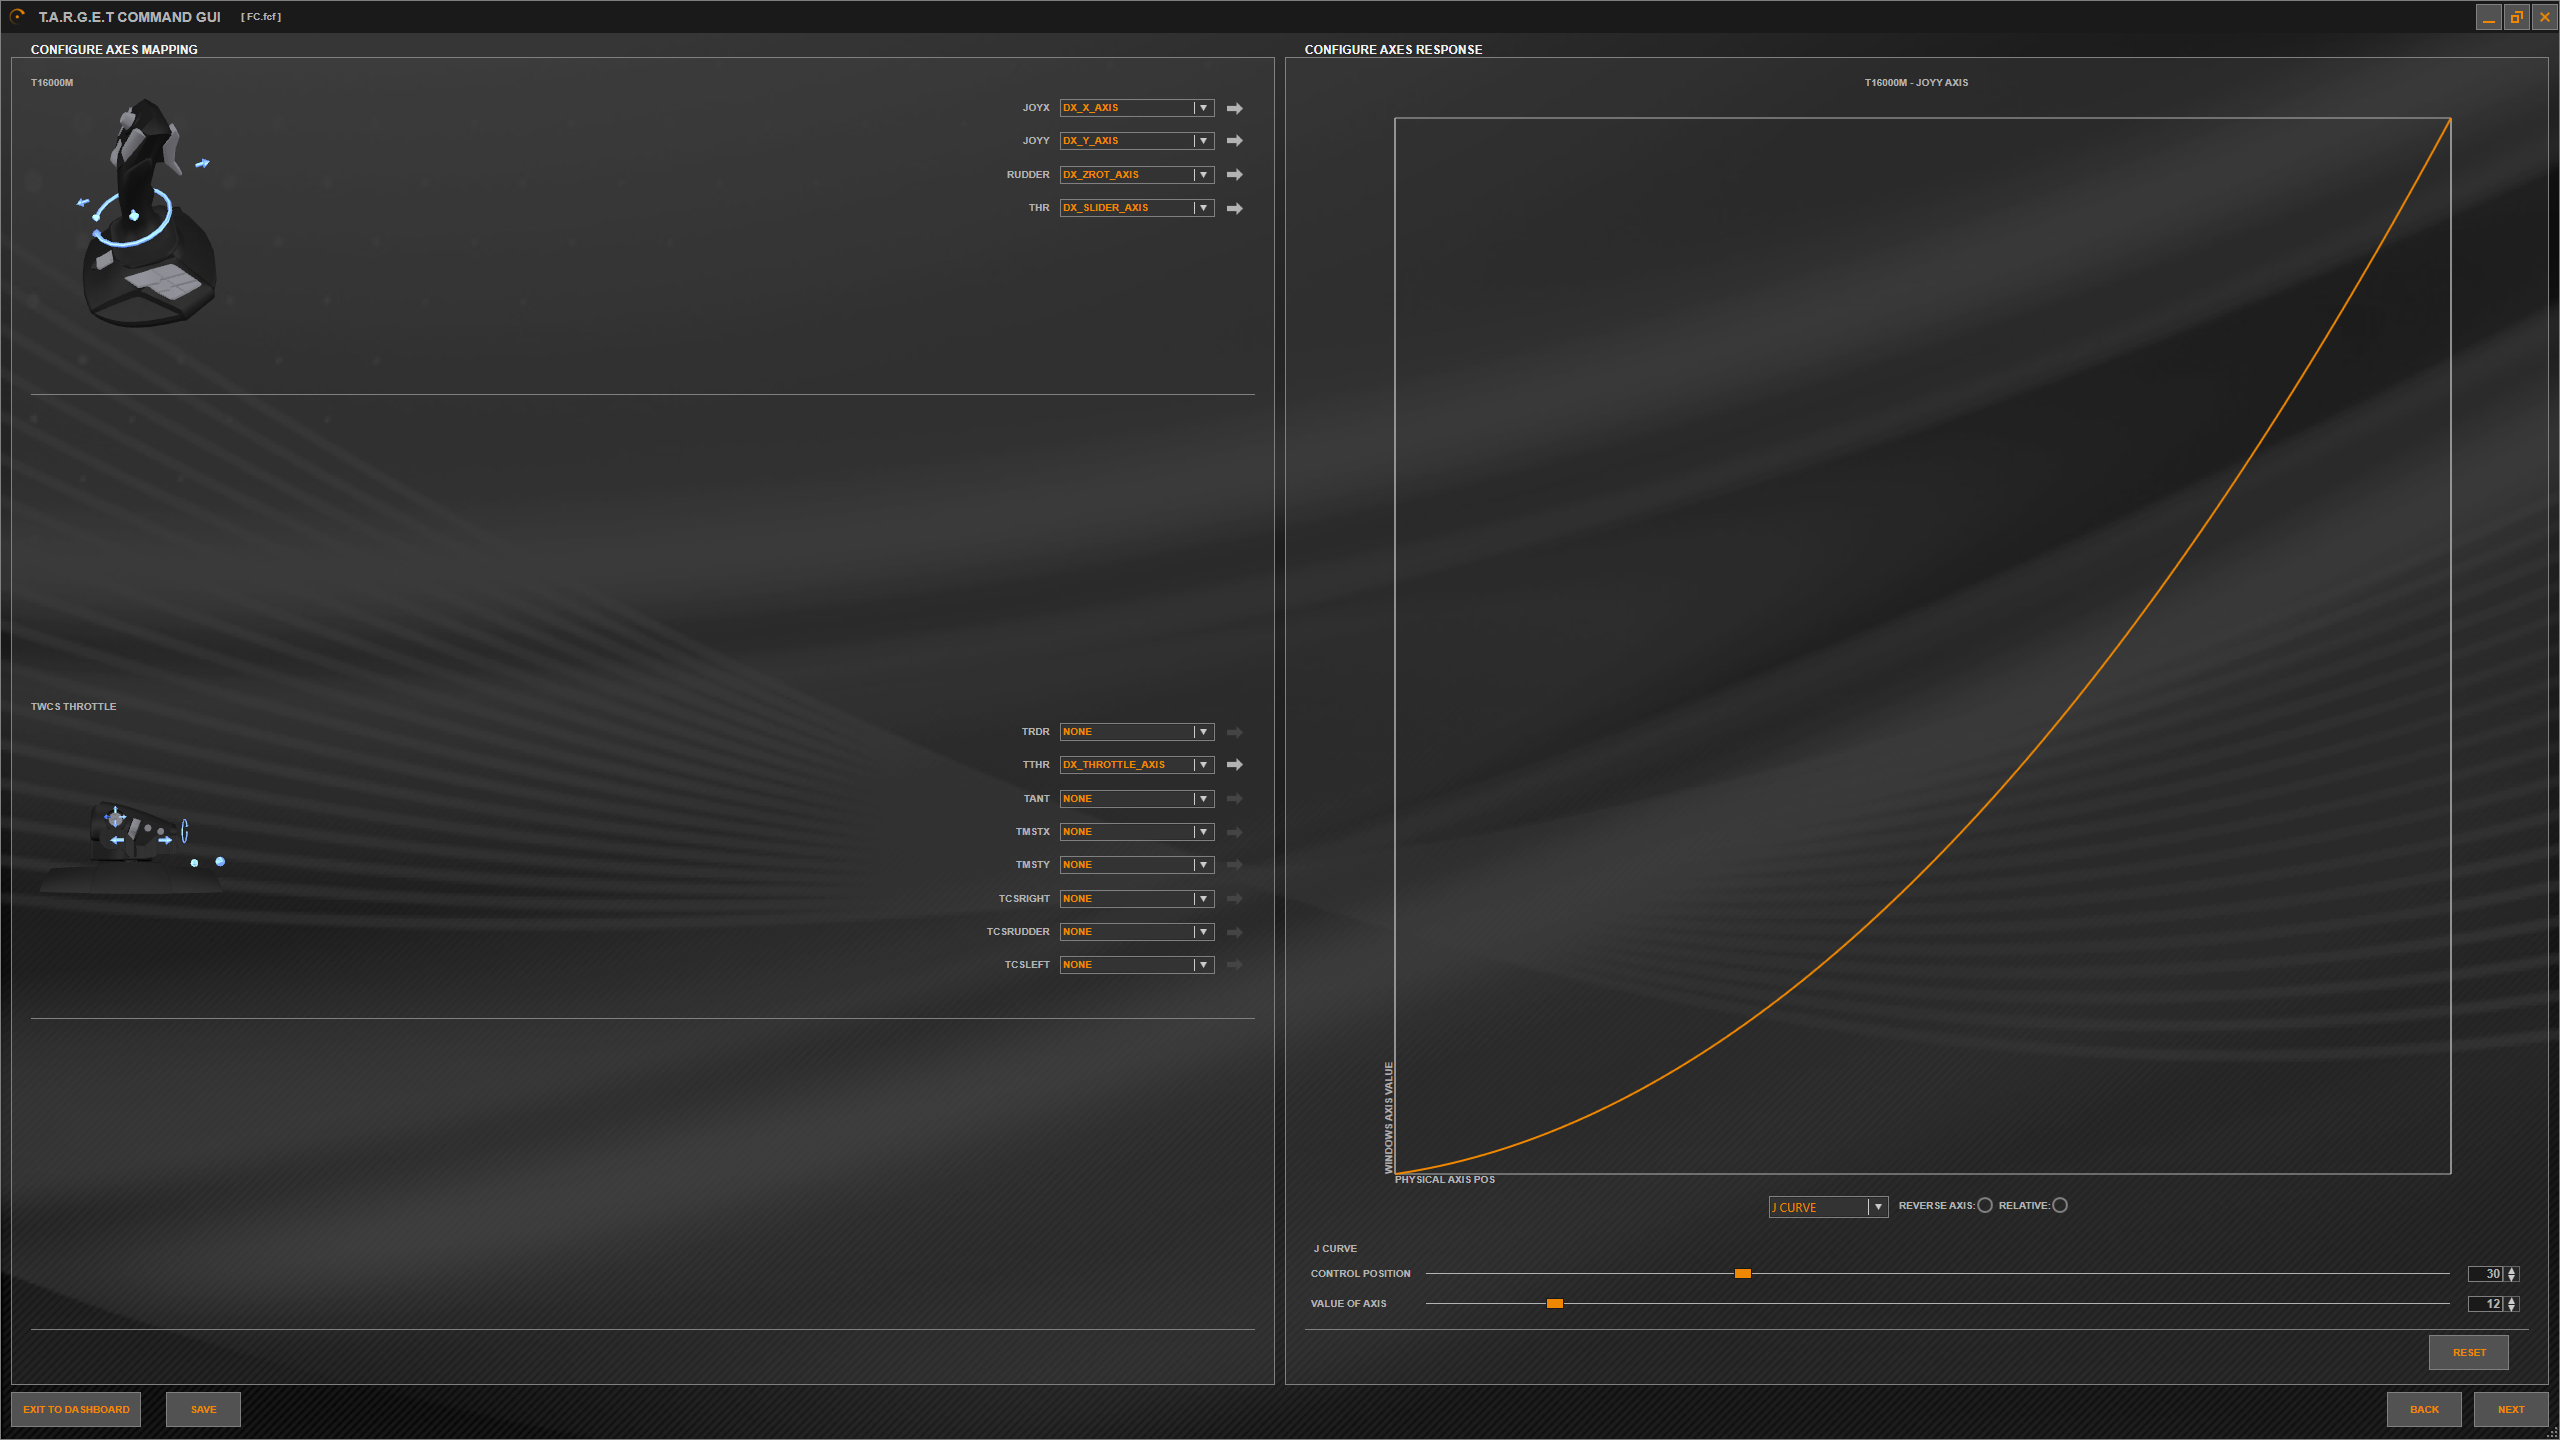
Task: Click the Control Position value field showing 30
Action: [2486, 1274]
